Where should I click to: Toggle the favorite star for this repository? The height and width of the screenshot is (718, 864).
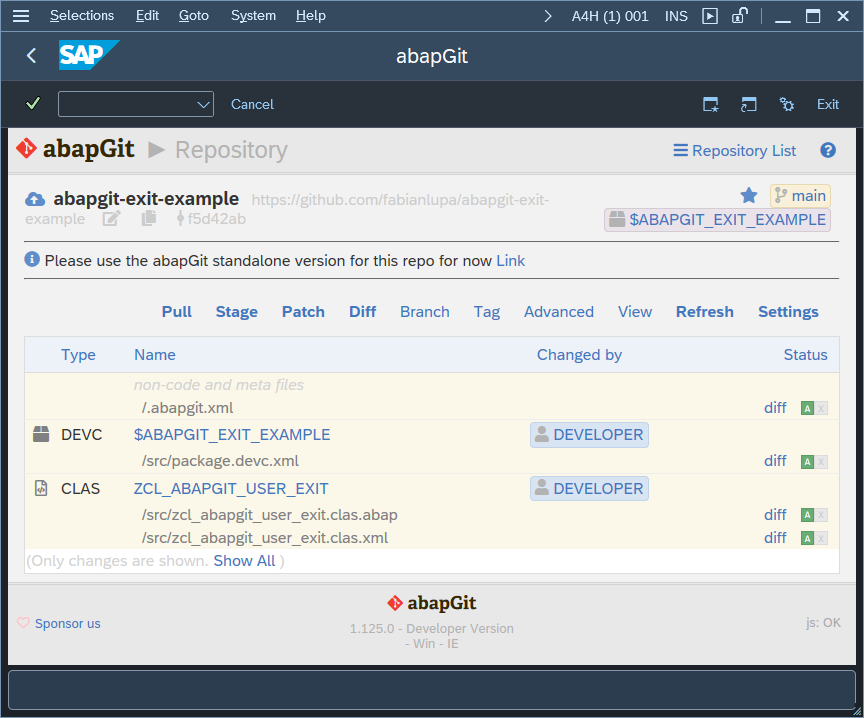(x=749, y=196)
